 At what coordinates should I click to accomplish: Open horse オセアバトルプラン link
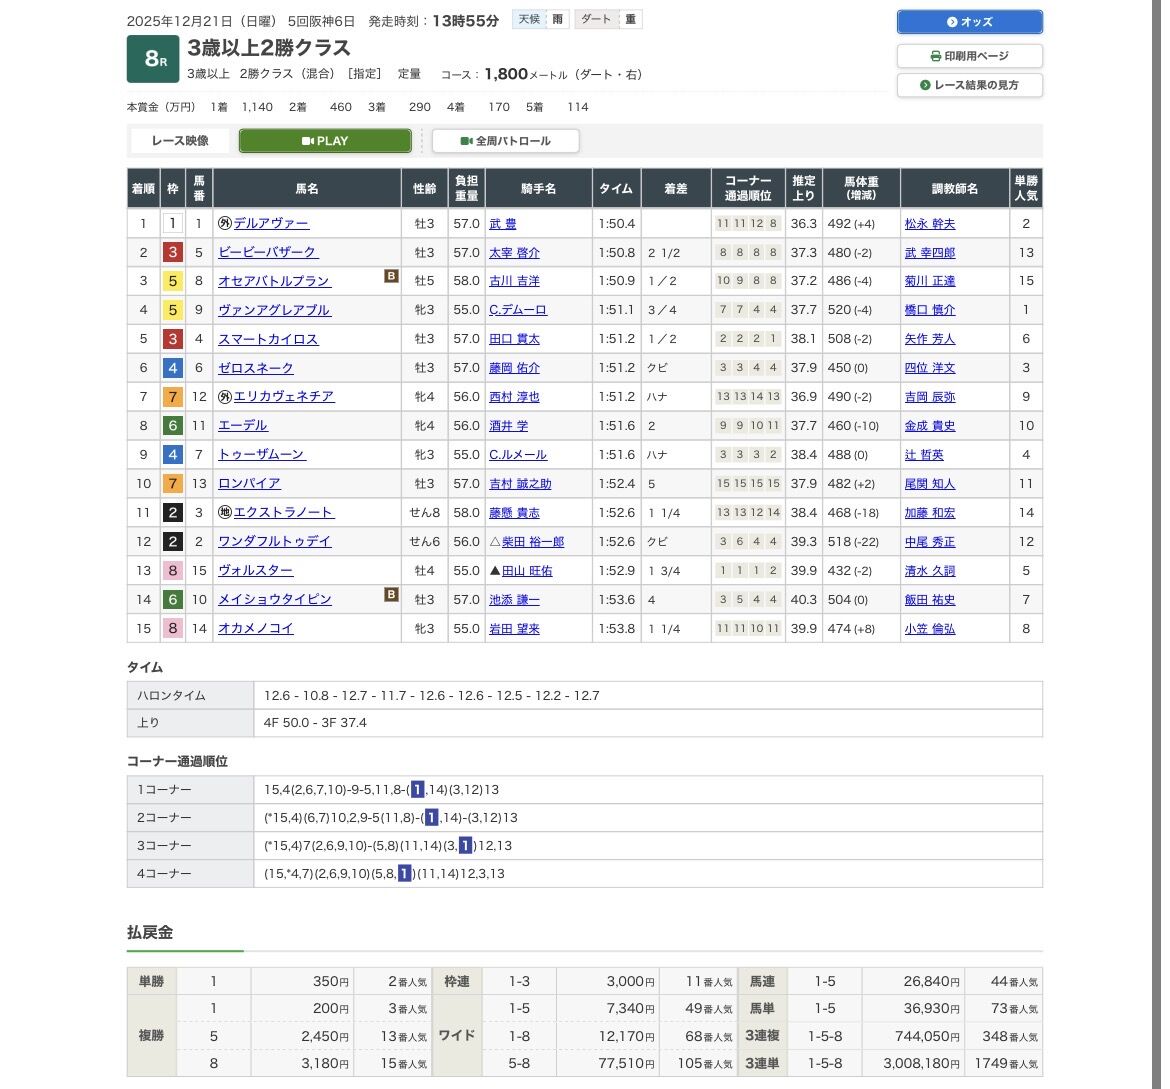click(x=274, y=281)
